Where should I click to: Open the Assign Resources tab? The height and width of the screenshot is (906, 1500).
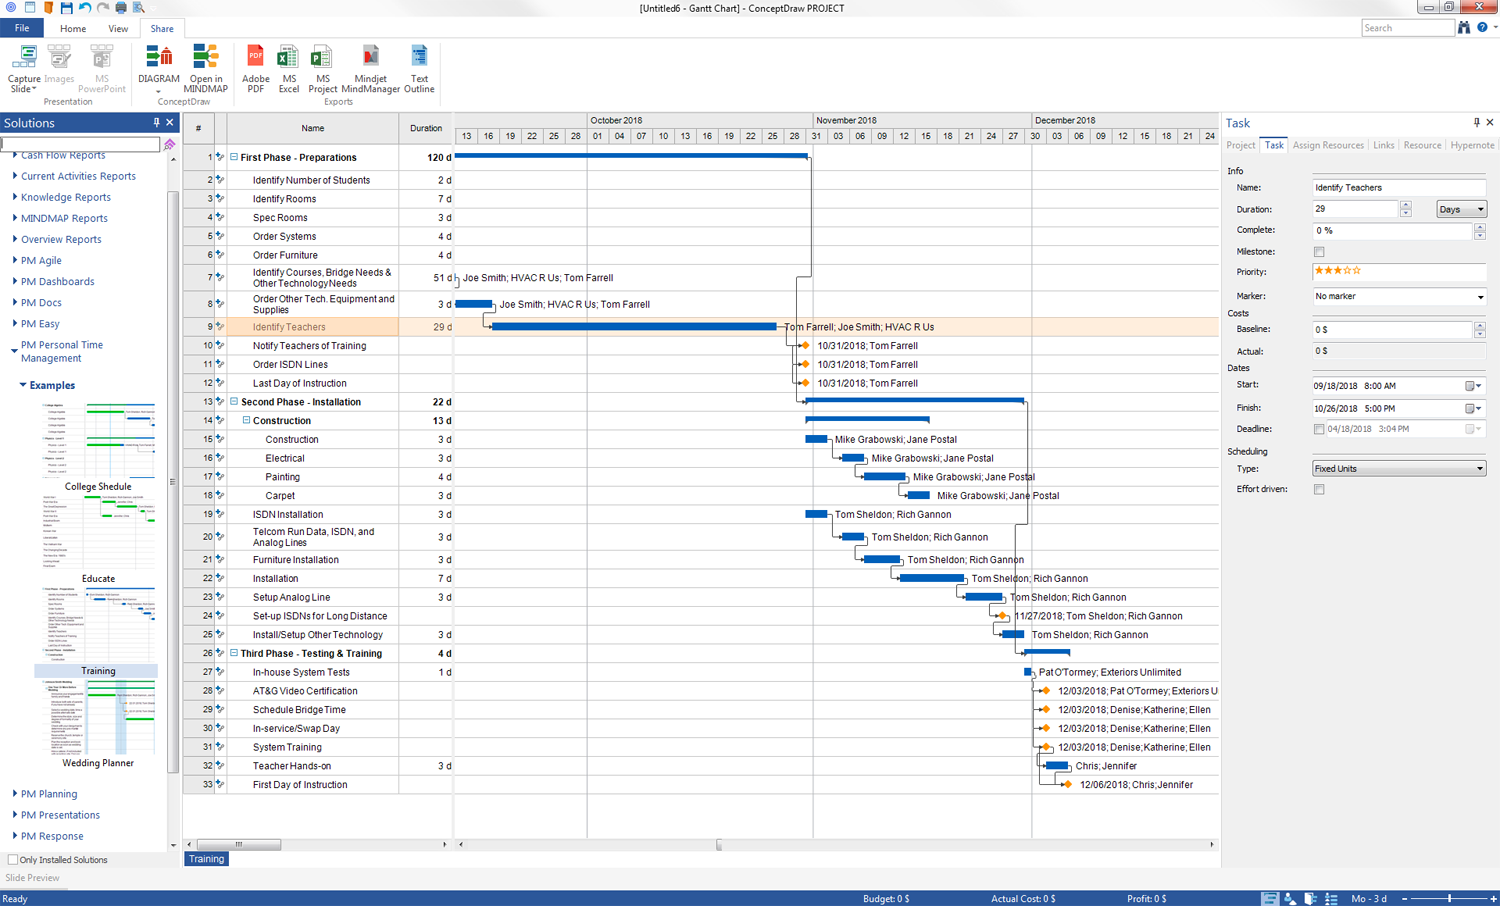1327,145
